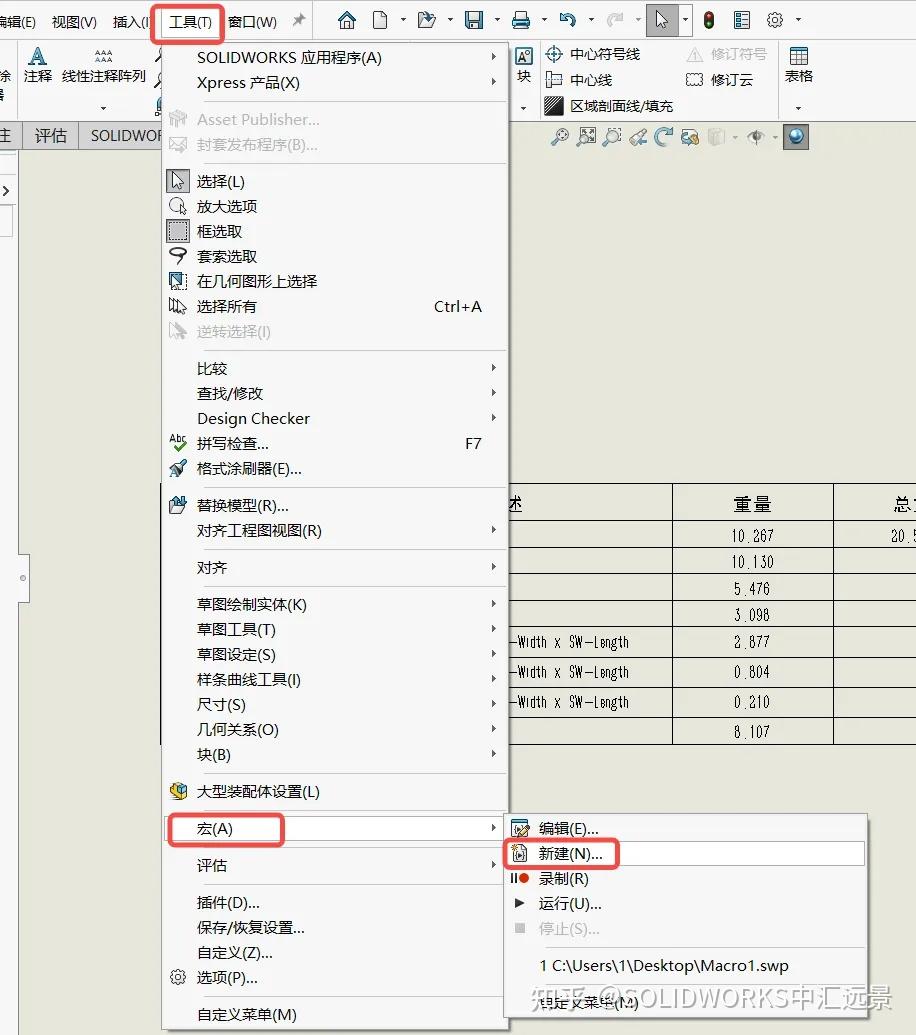Click the Center mark (中心符号线) tool

click(x=593, y=54)
